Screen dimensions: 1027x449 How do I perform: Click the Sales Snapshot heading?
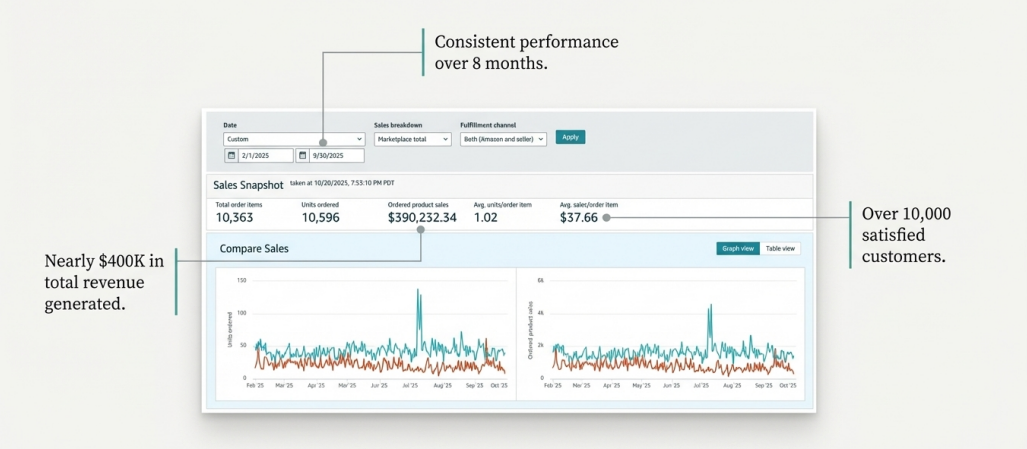[248, 185]
